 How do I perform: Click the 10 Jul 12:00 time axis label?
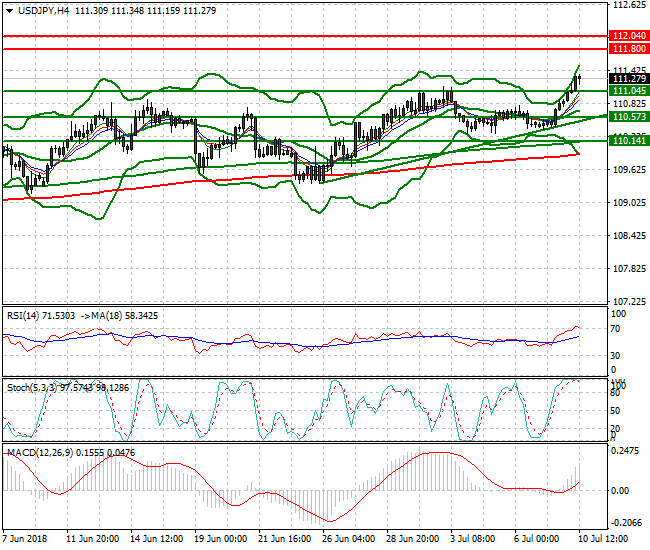point(603,539)
